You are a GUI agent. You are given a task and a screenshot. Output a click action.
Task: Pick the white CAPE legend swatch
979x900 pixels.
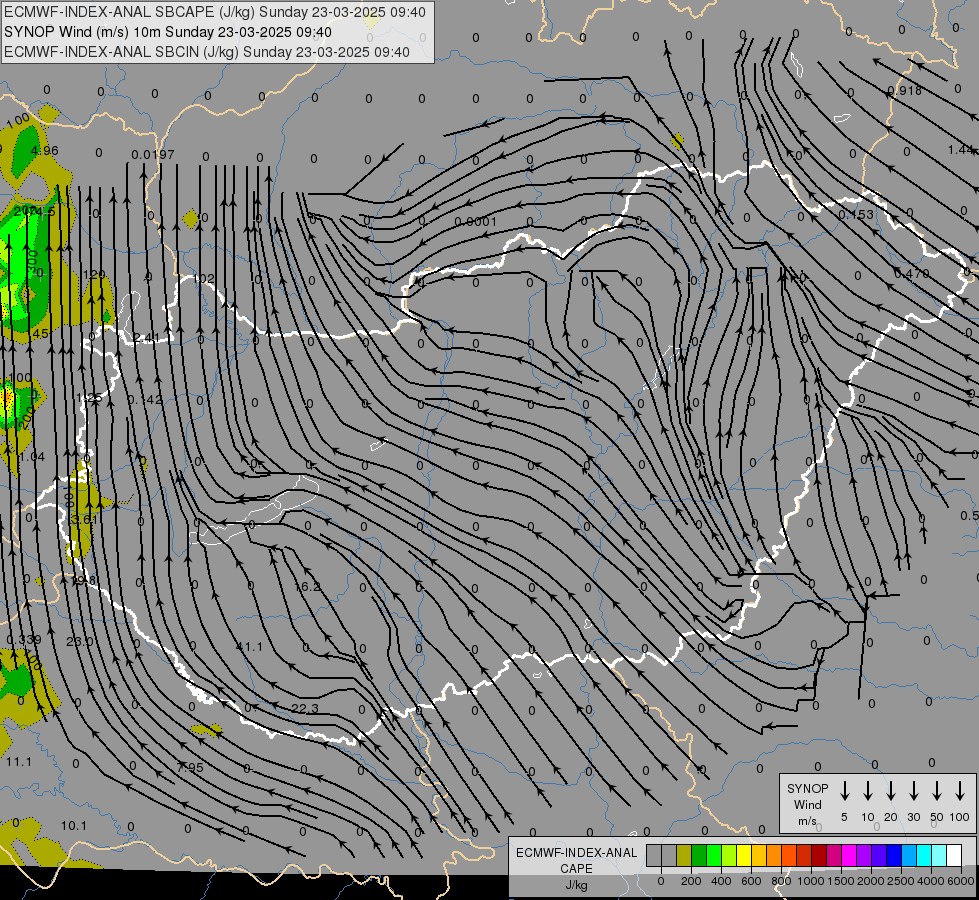[x=953, y=855]
